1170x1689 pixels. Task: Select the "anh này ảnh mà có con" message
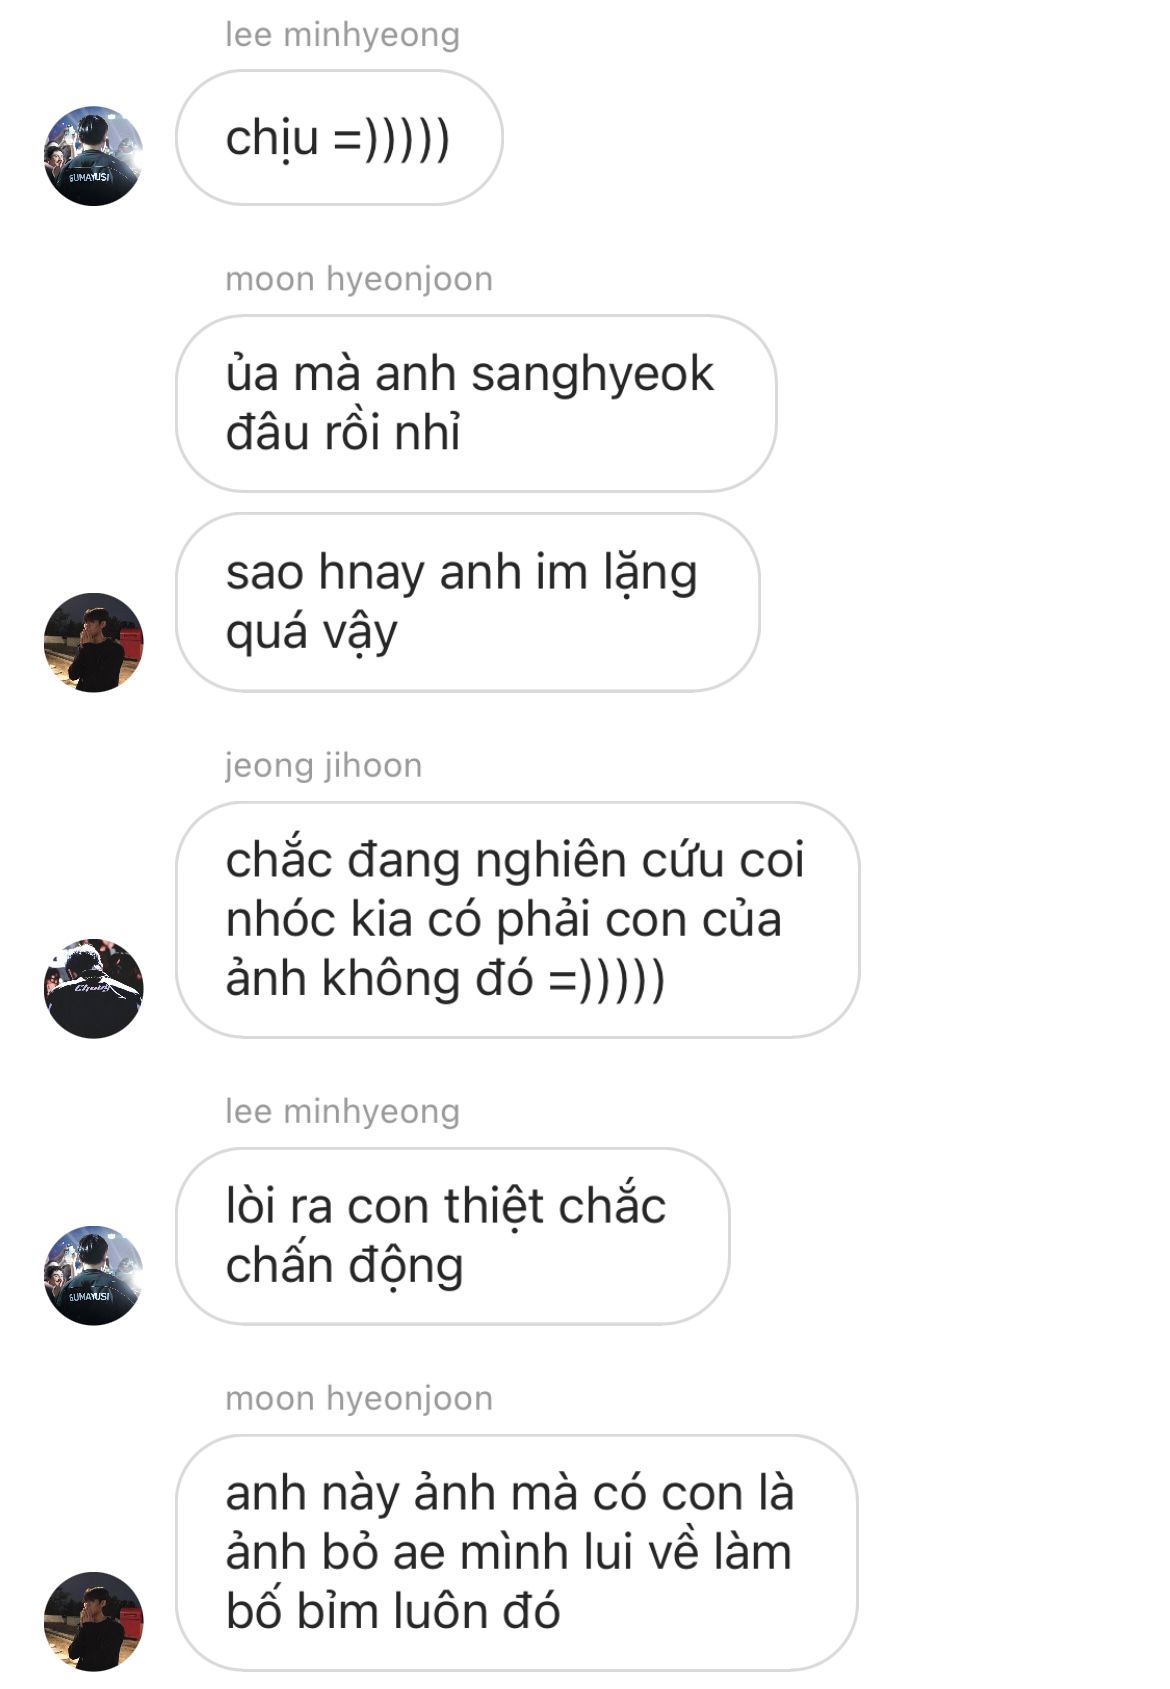coord(516,1553)
